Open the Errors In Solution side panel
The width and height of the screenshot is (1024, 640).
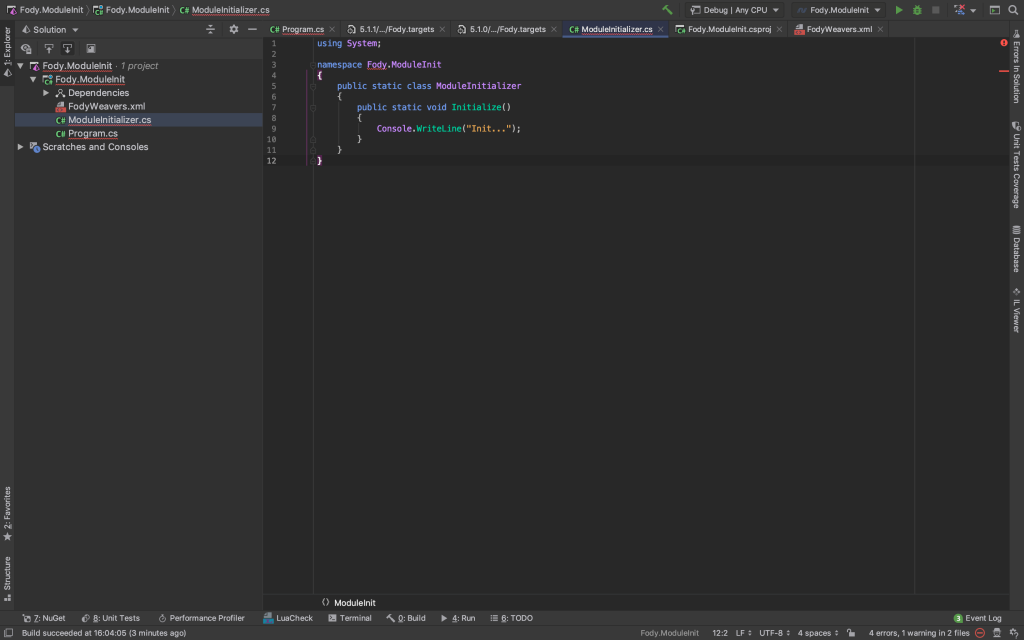pyautogui.click(x=1016, y=65)
